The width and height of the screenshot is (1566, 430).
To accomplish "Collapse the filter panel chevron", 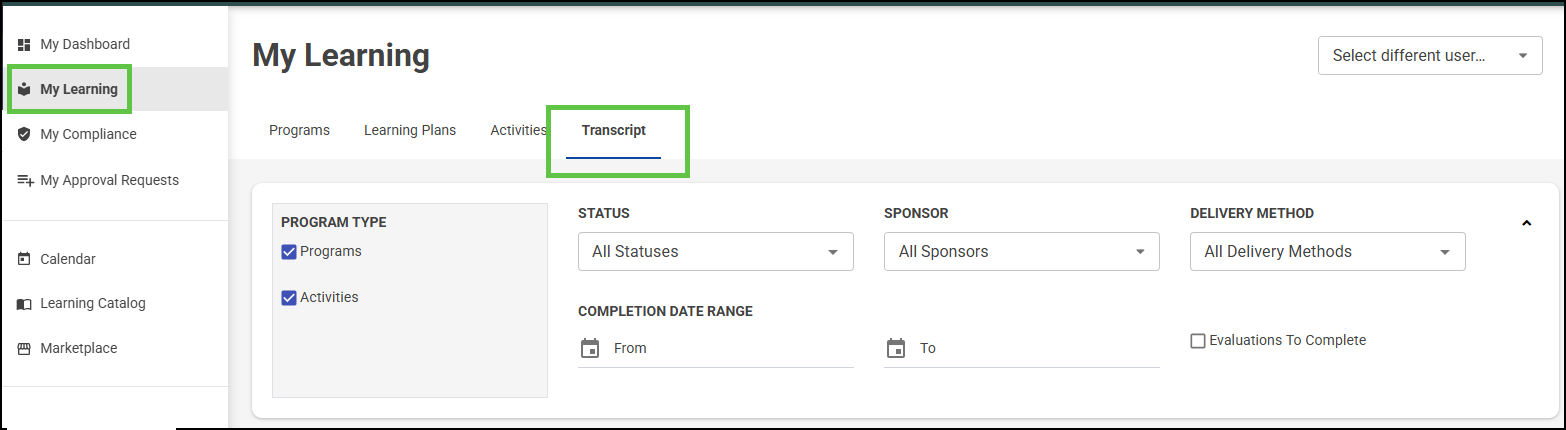I will (1526, 223).
